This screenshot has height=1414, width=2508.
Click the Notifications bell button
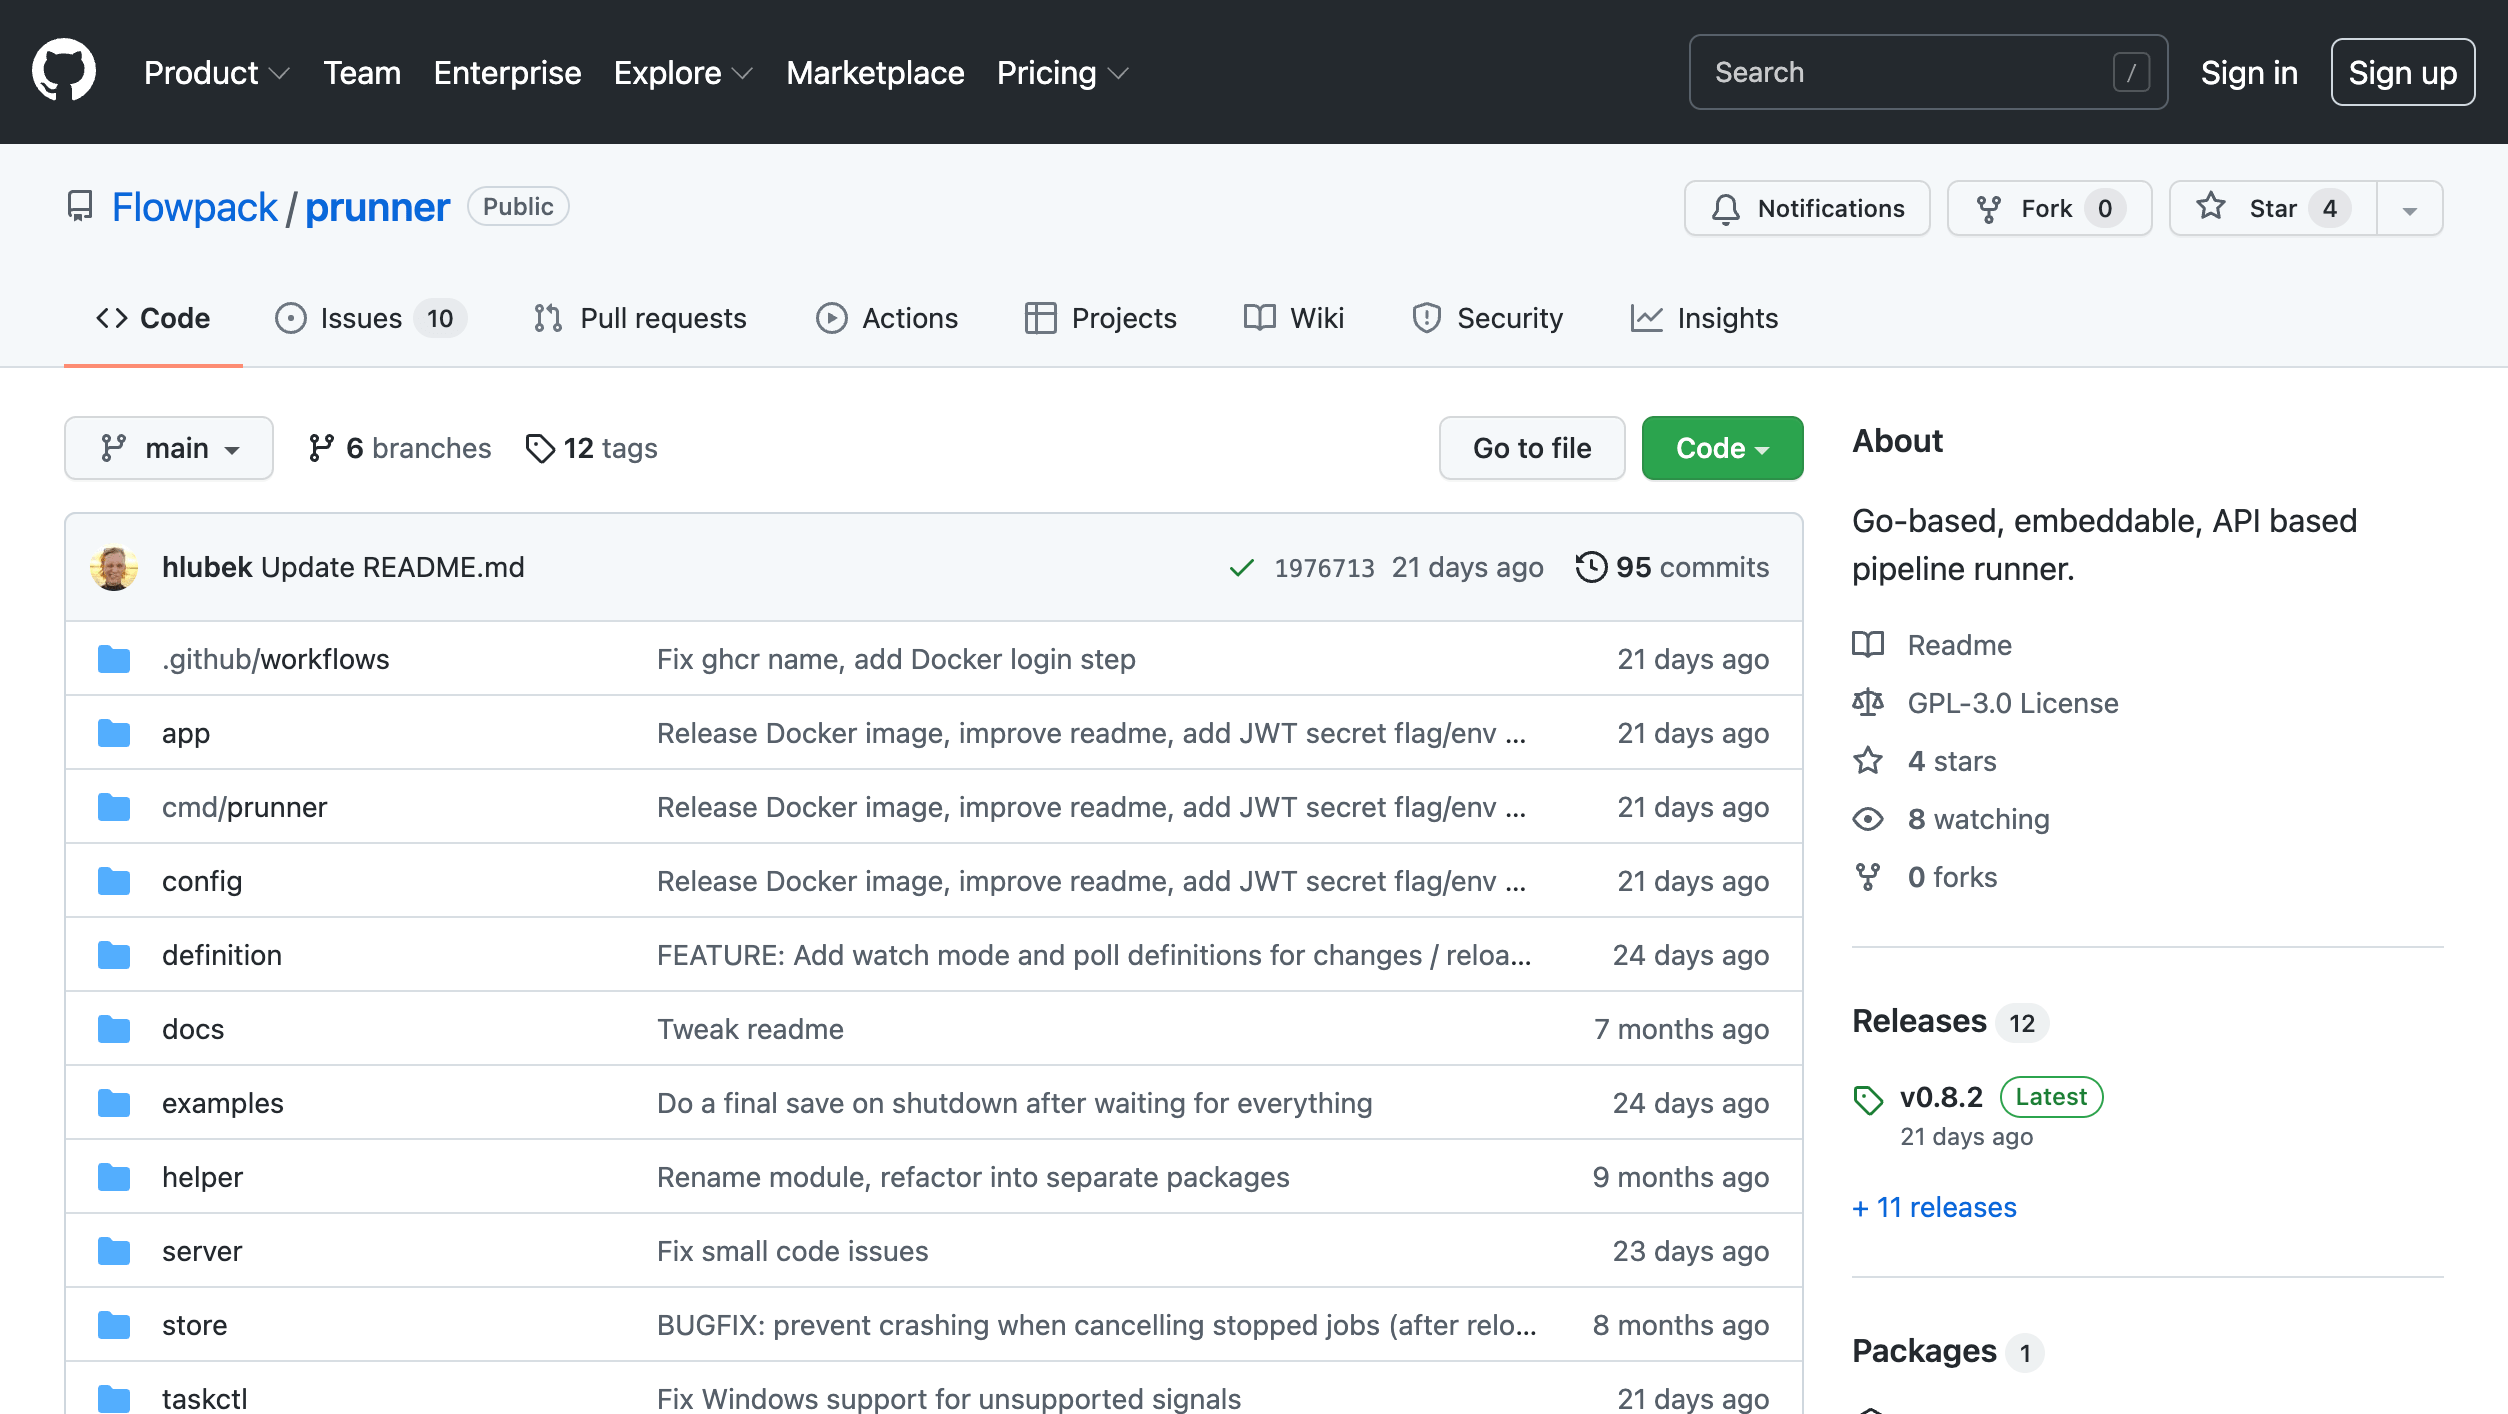1806,208
